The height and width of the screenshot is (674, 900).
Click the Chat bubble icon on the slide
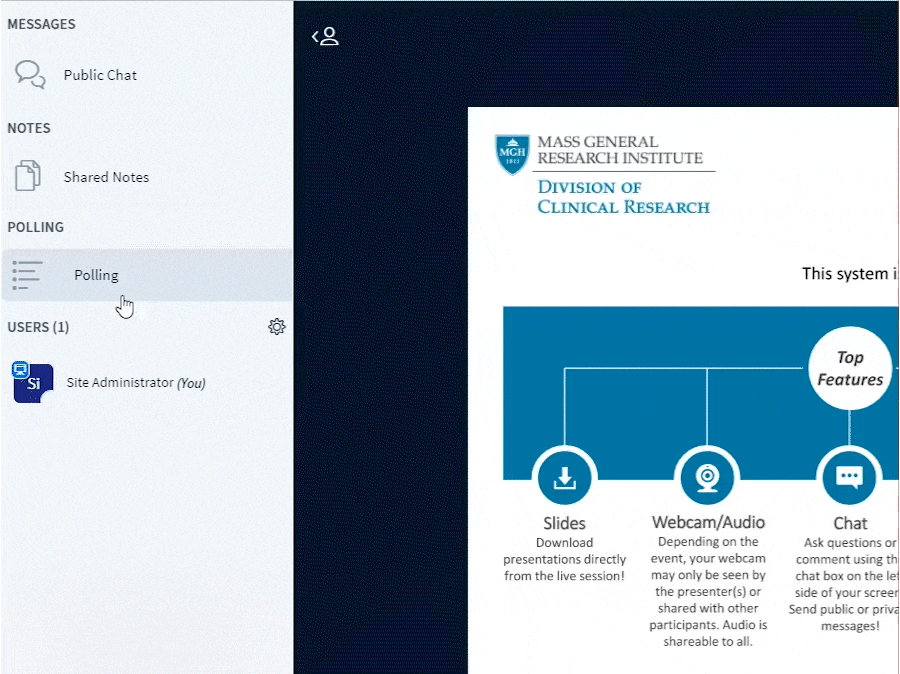(849, 478)
